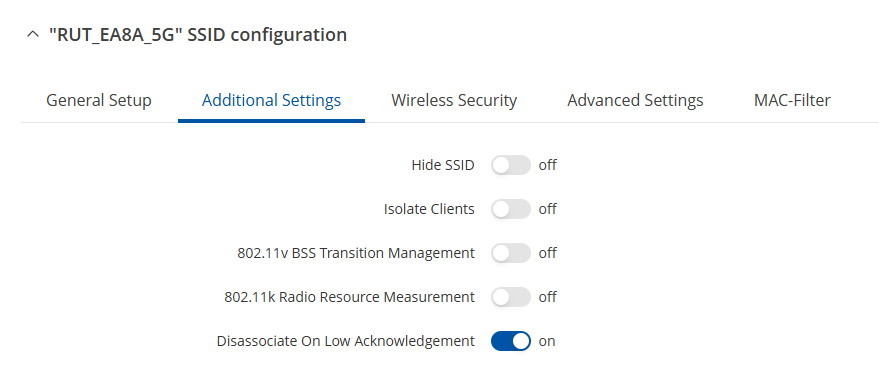Screen dimensions: 879x388
Task: Select the Additional Settings tab
Action: [271, 100]
